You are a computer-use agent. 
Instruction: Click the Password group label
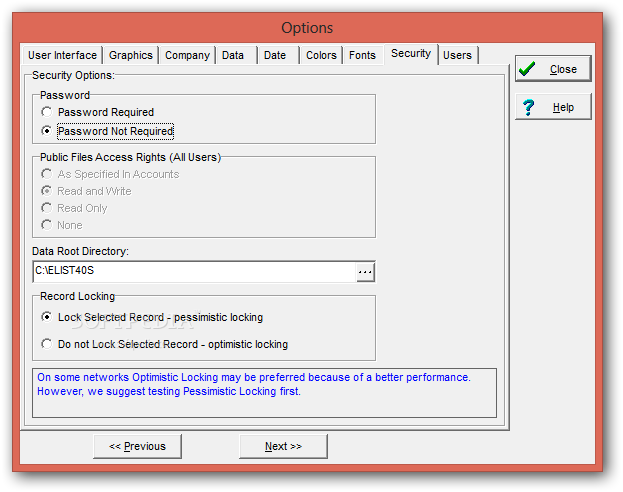[x=65, y=95]
